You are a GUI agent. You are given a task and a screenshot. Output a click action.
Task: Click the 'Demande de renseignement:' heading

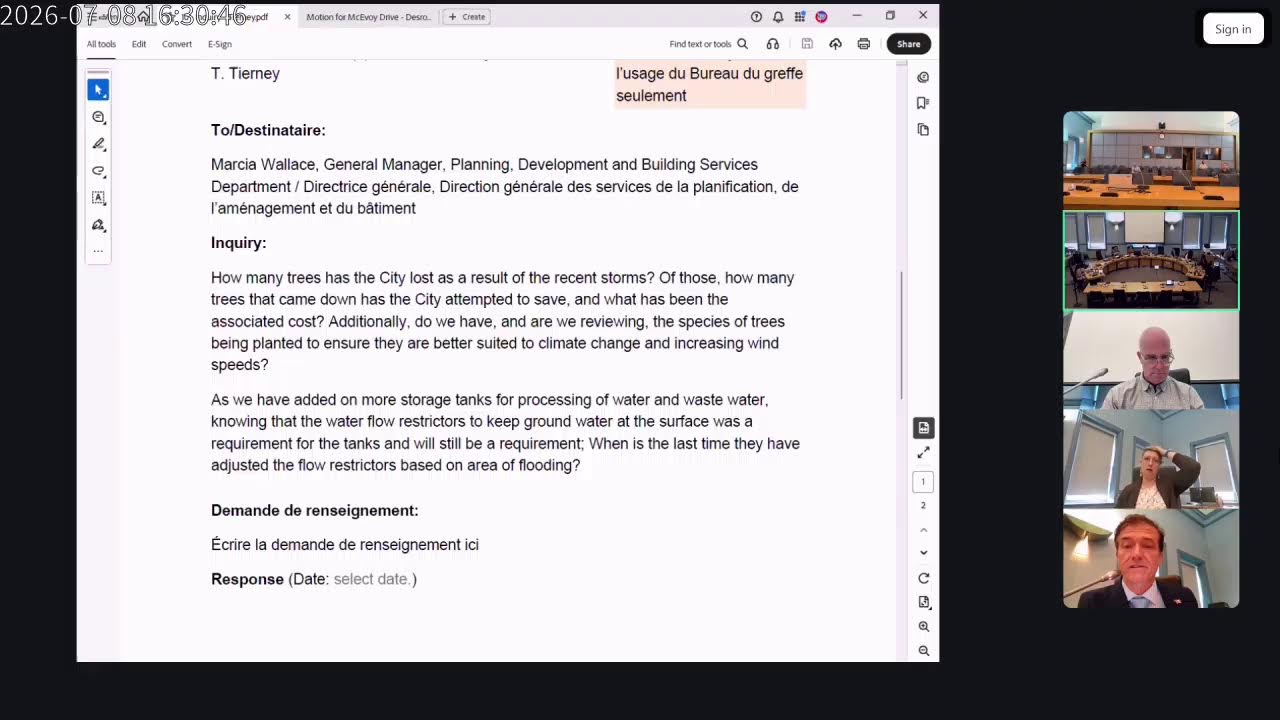pos(314,510)
